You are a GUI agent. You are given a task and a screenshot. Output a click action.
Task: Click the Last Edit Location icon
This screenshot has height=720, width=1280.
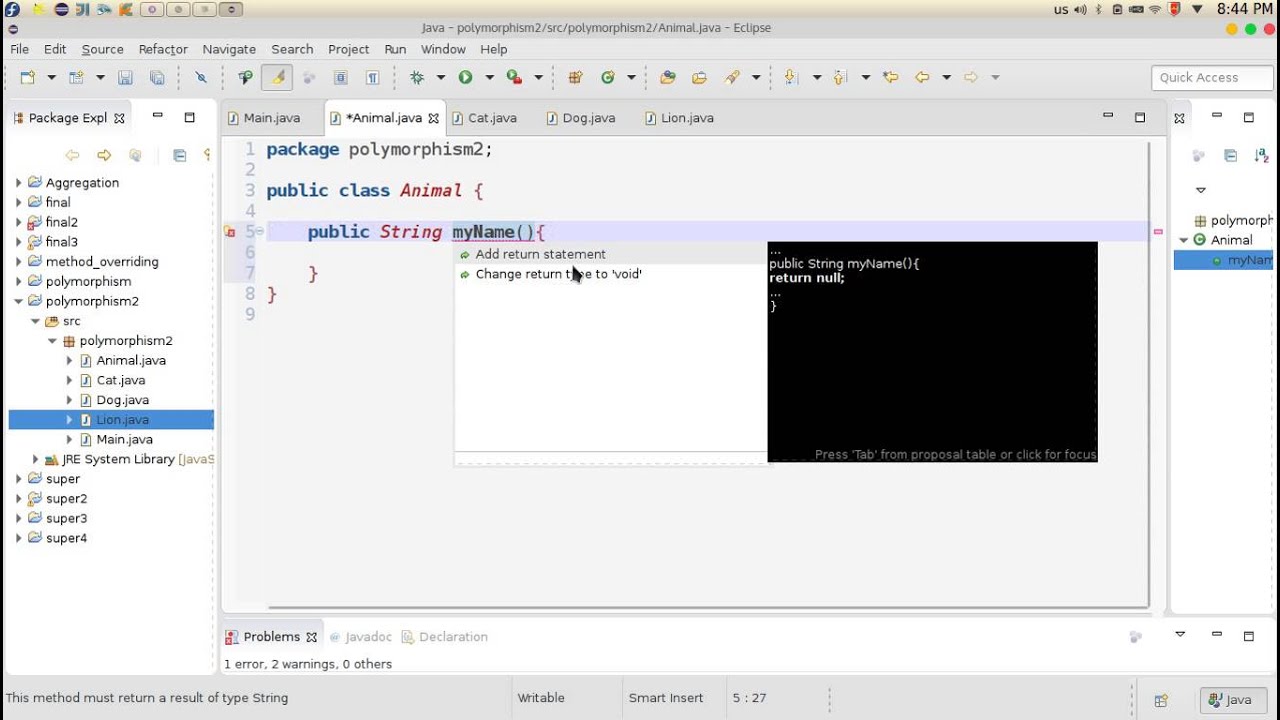pos(890,77)
